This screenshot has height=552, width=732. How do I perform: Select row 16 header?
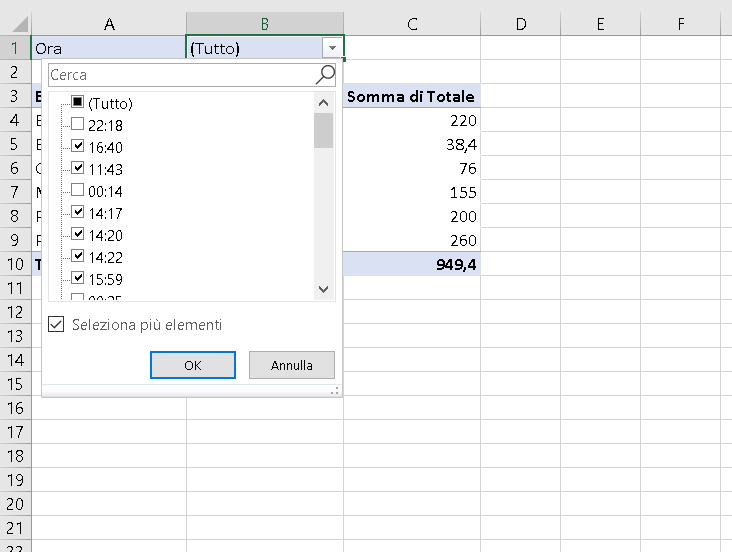coord(15,408)
